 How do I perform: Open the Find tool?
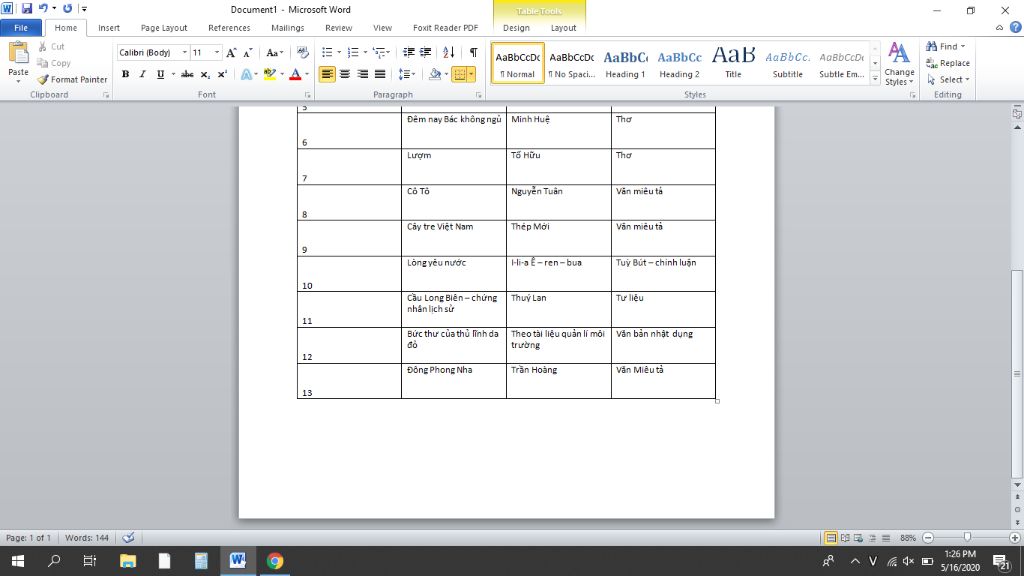tap(944, 46)
